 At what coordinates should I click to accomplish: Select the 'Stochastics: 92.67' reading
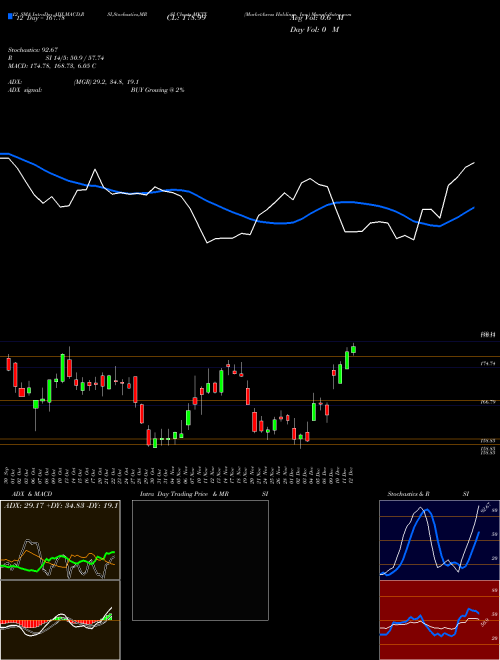click(32, 50)
